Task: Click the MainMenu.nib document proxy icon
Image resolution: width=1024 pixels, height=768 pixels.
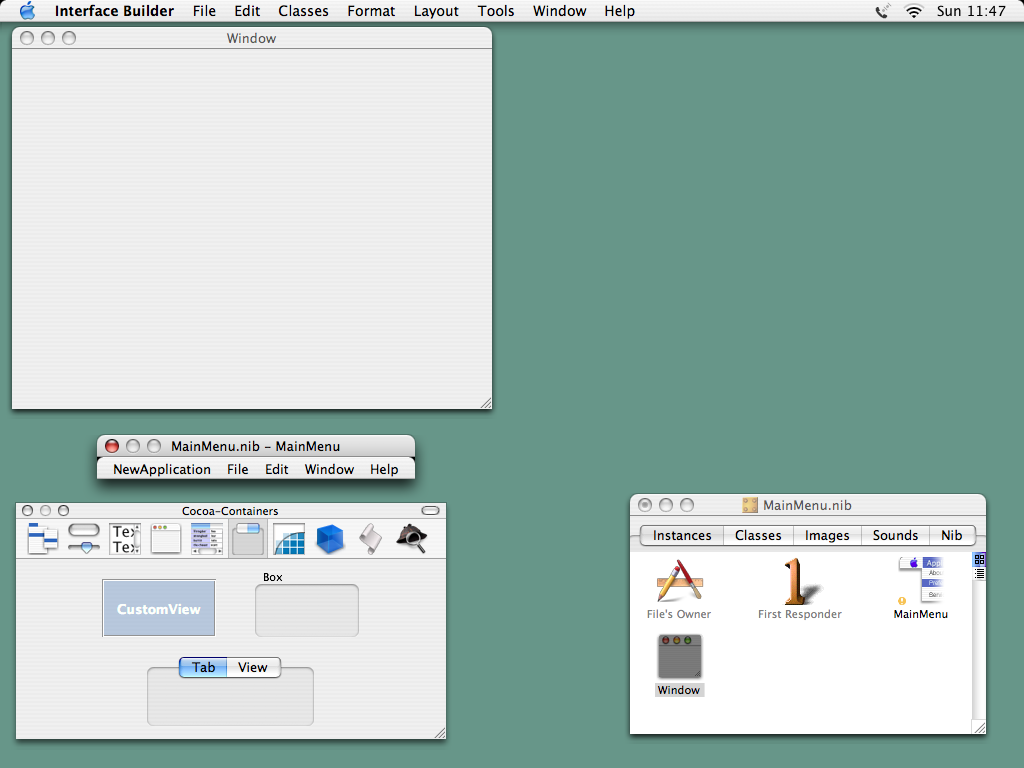Action: click(750, 505)
